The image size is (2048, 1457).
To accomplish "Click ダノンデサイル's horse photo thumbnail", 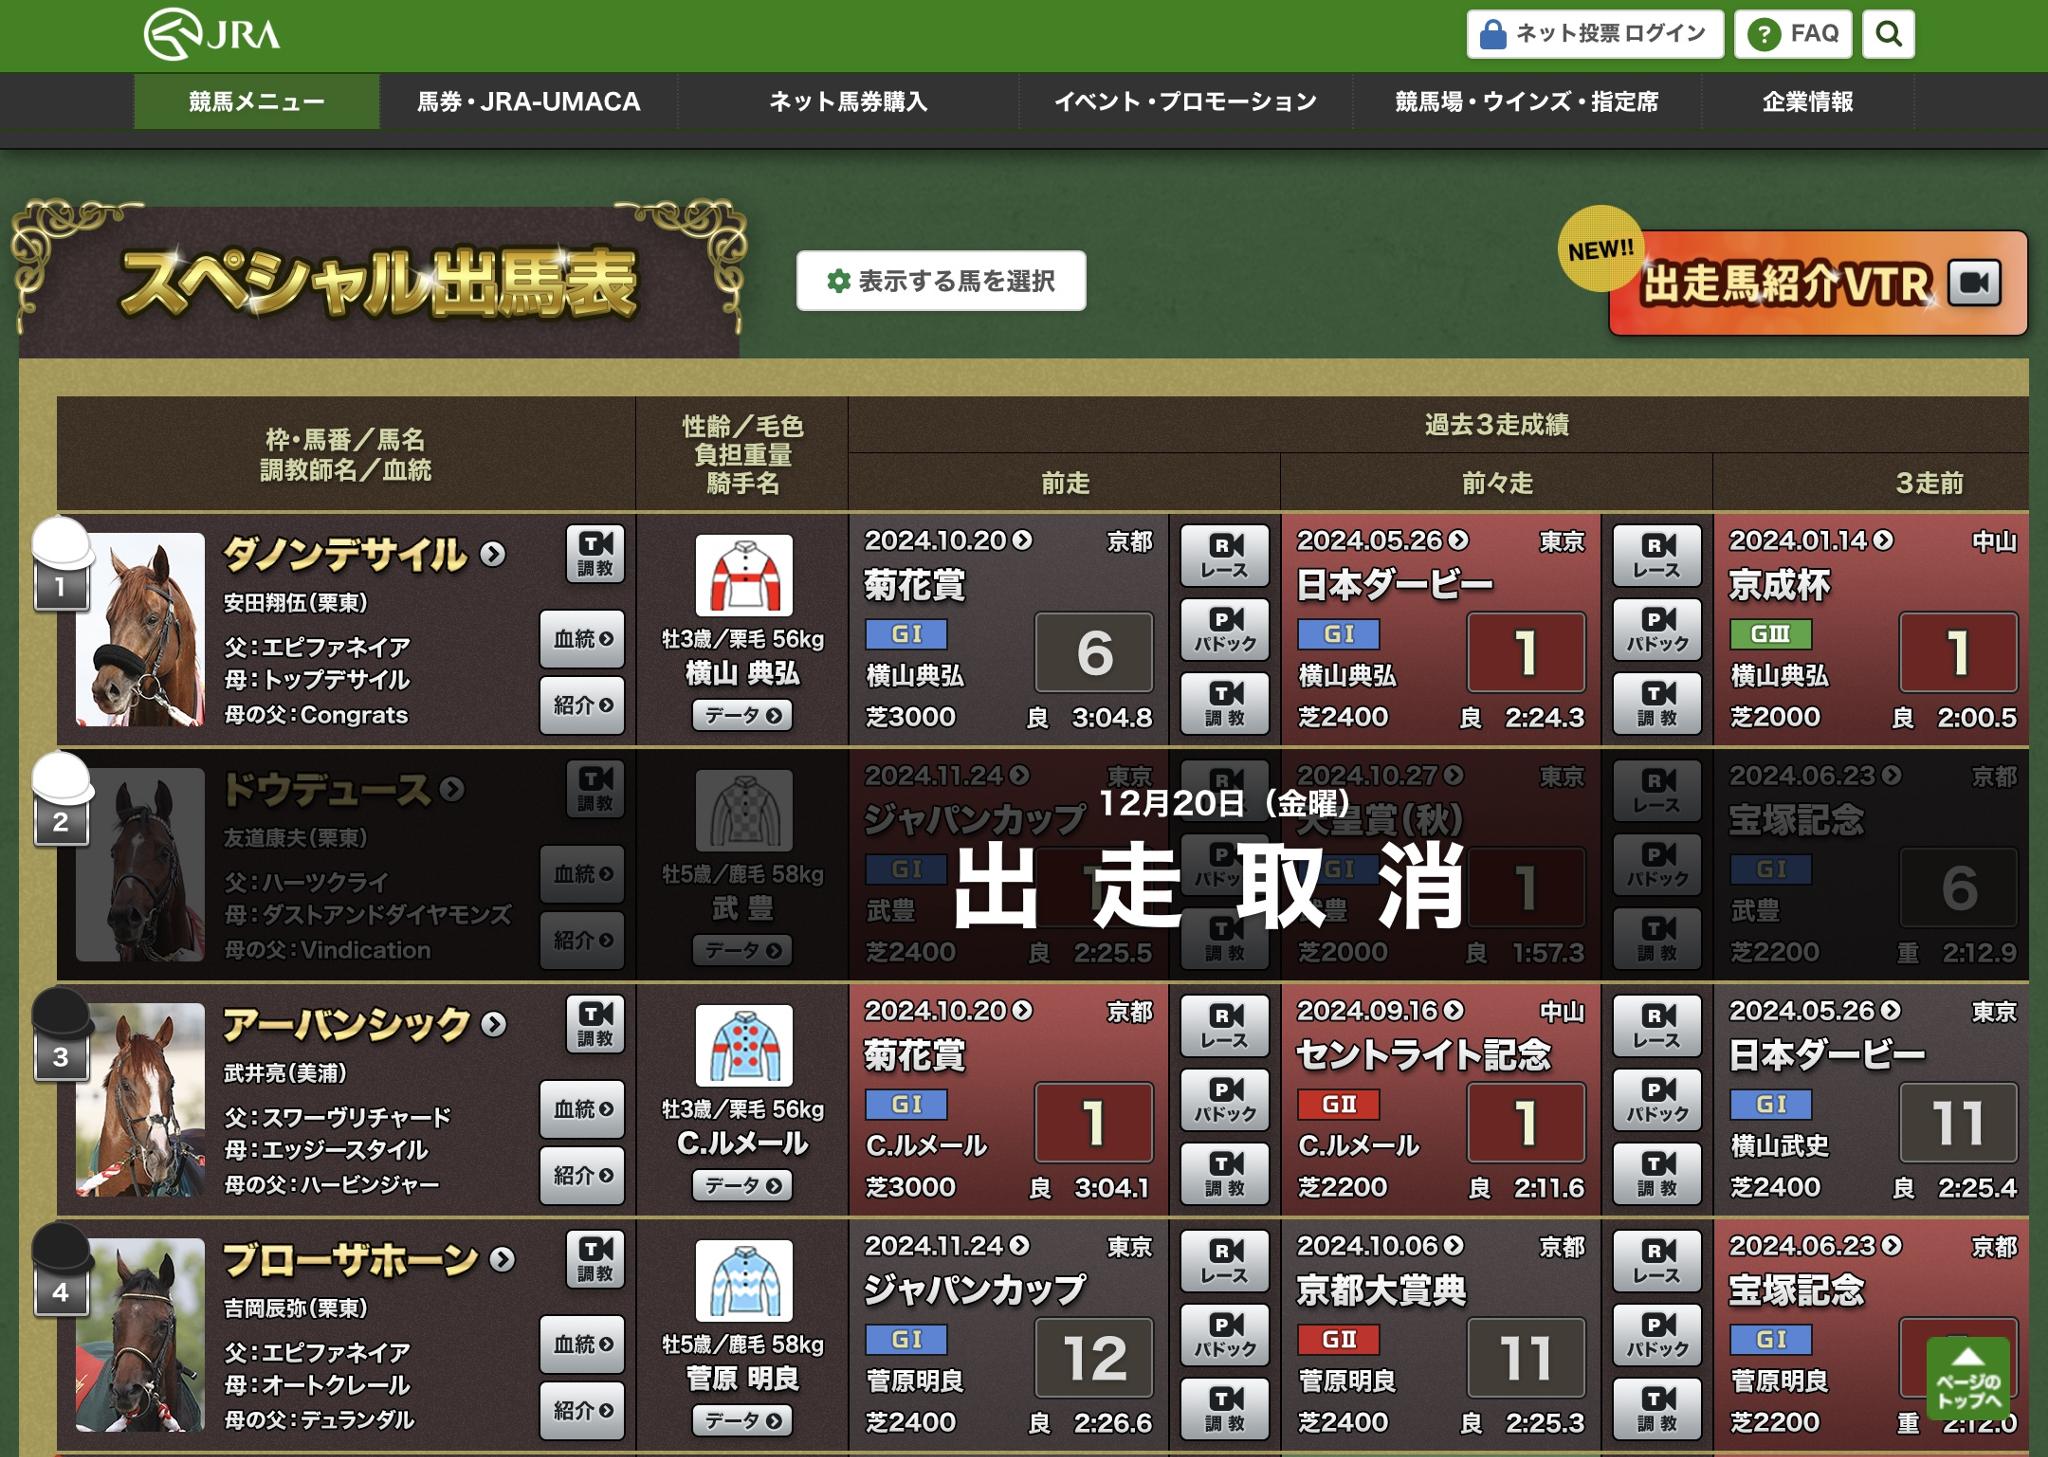I will pos(140,629).
